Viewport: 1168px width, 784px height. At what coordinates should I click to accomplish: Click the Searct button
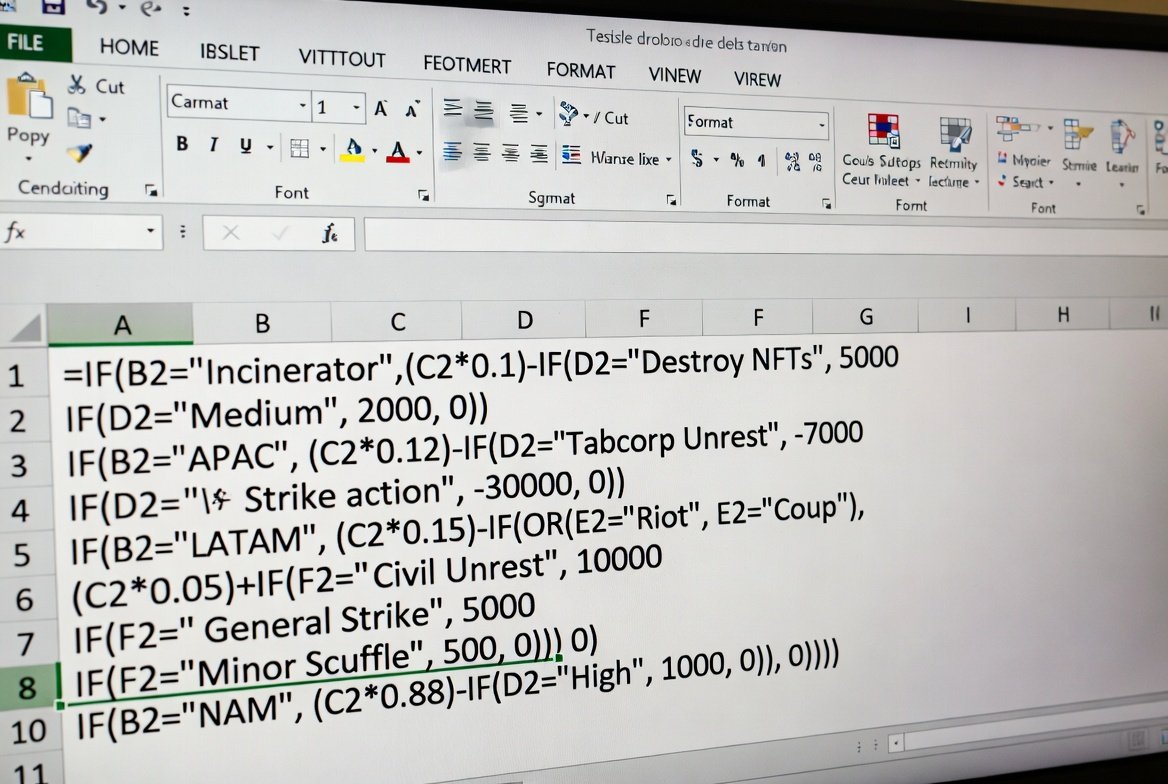click(x=1026, y=181)
